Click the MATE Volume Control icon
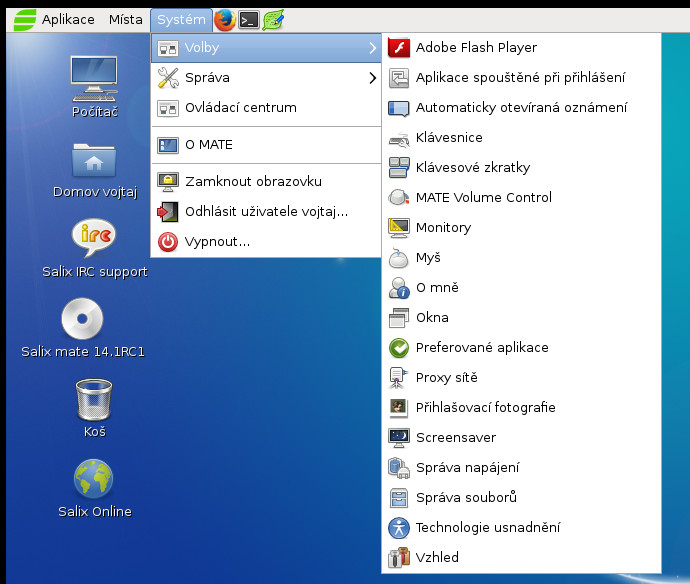Viewport: 690px width, 584px height. pyautogui.click(x=399, y=198)
